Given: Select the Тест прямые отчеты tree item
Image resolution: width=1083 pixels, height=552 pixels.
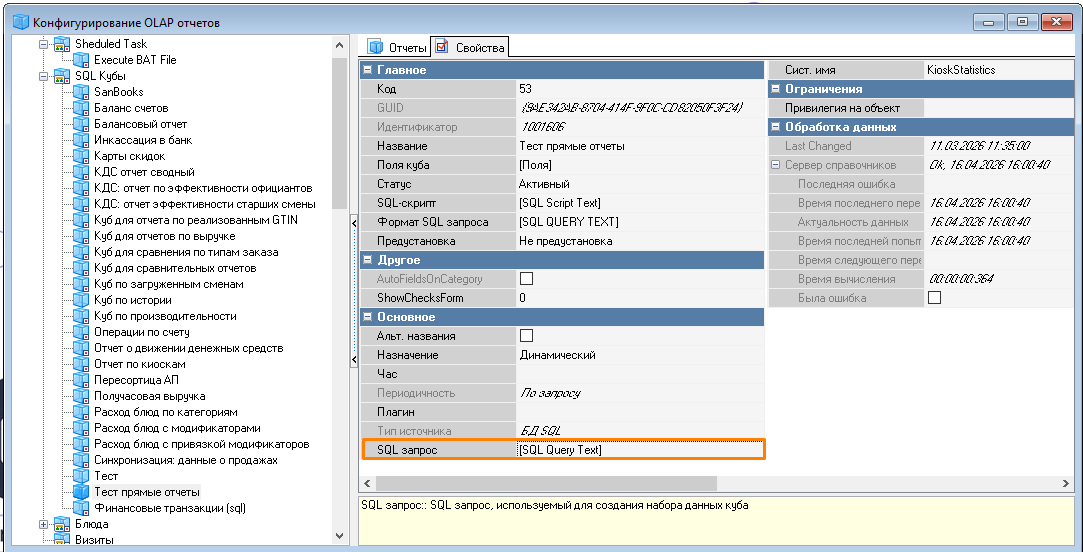Looking at the screenshot, I should [x=146, y=492].
